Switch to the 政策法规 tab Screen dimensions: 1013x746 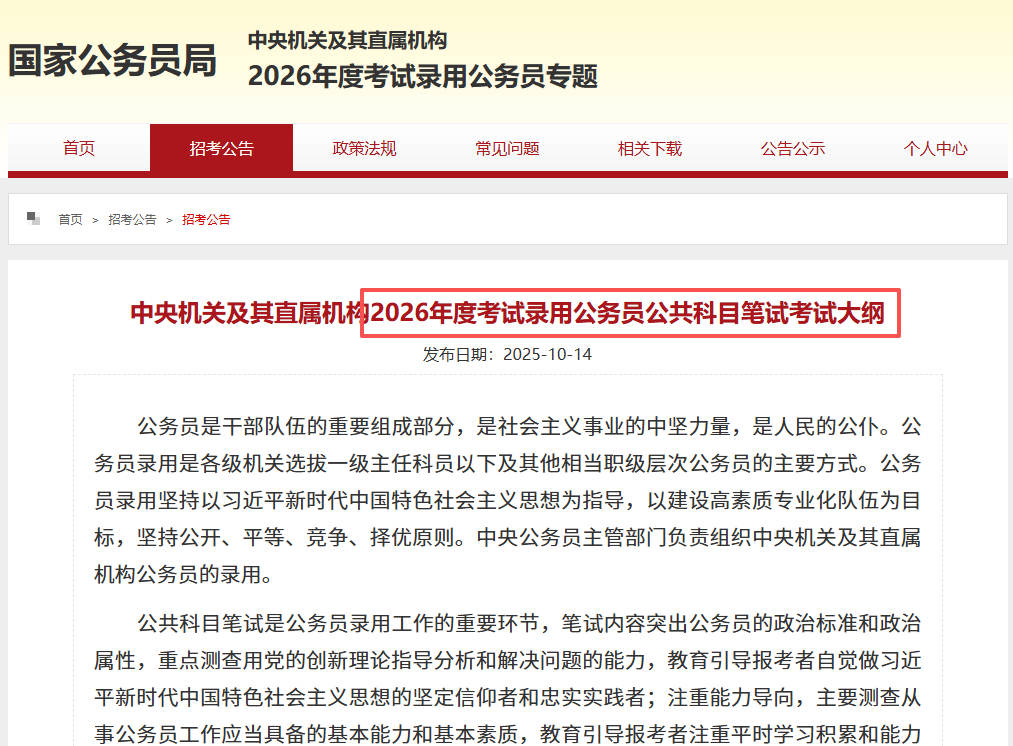click(x=364, y=148)
